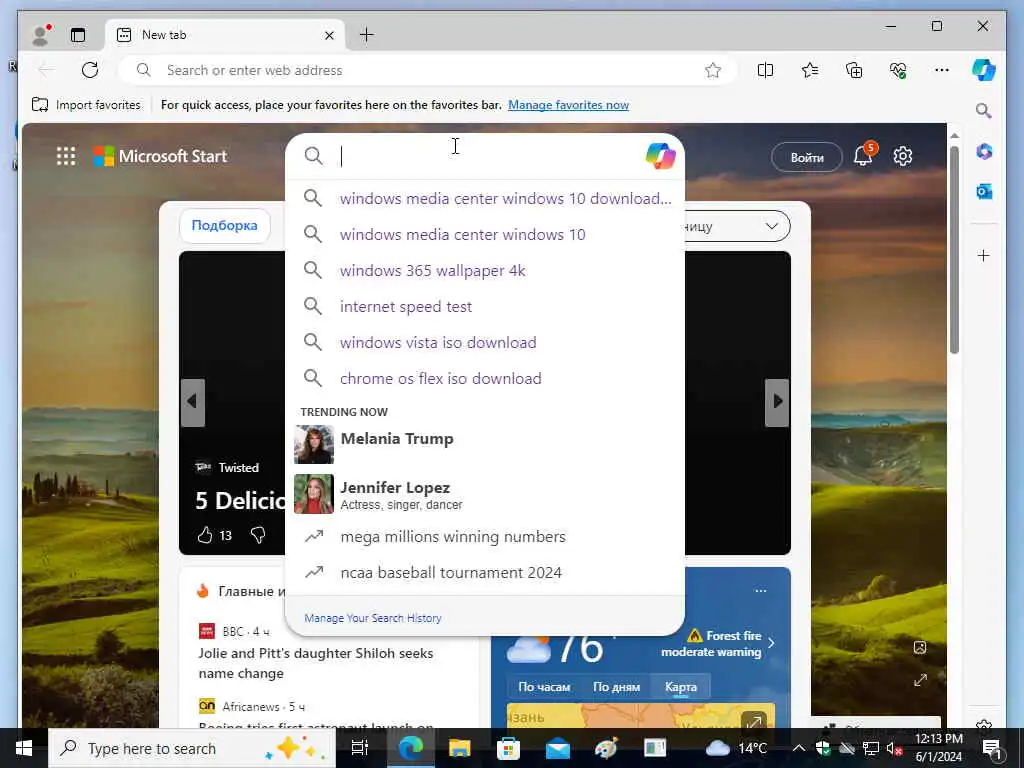Expand background to fullscreen icon

click(920, 680)
